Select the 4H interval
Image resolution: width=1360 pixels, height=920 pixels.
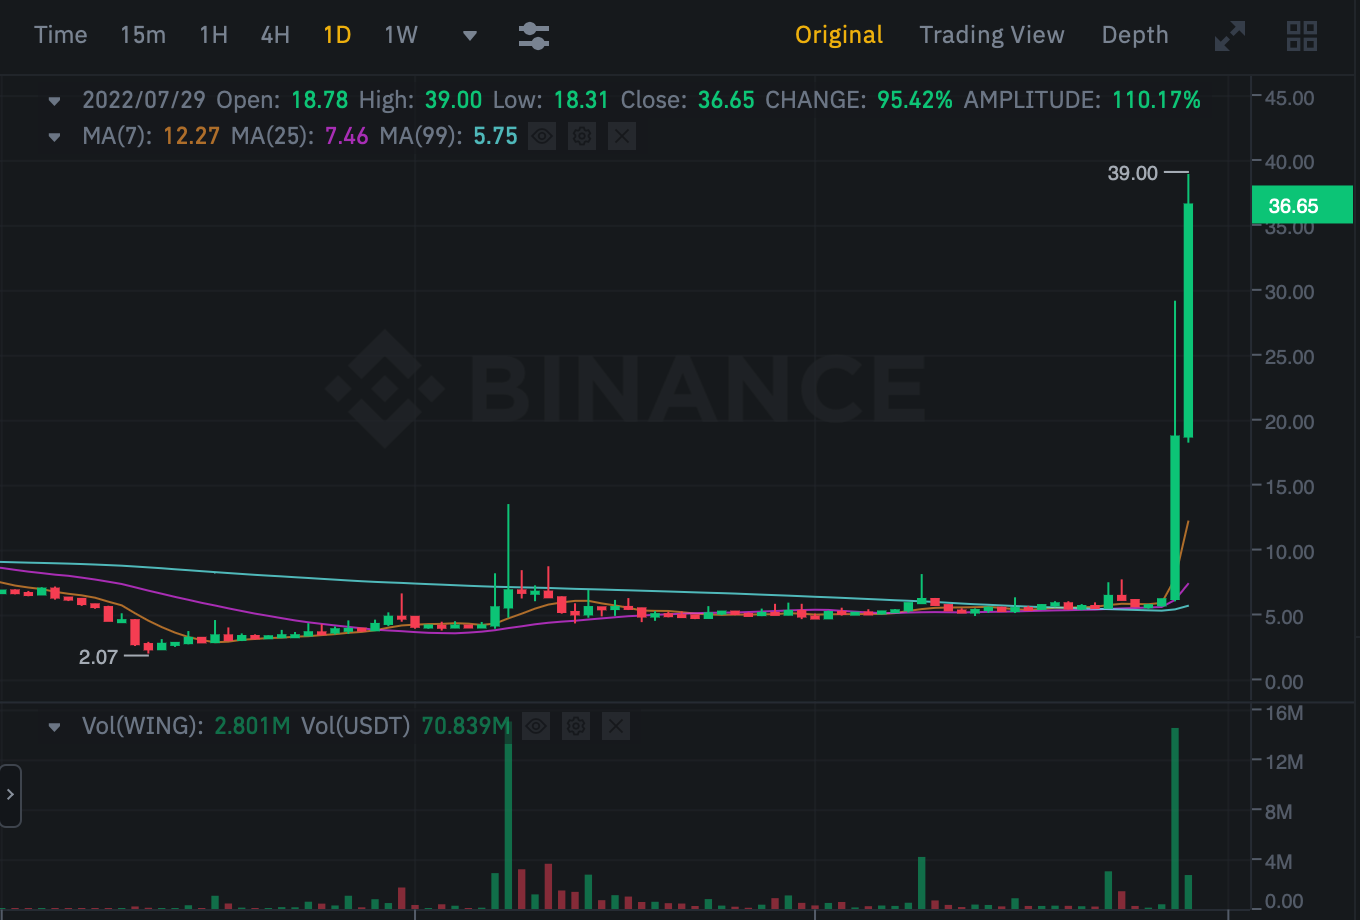click(x=275, y=35)
